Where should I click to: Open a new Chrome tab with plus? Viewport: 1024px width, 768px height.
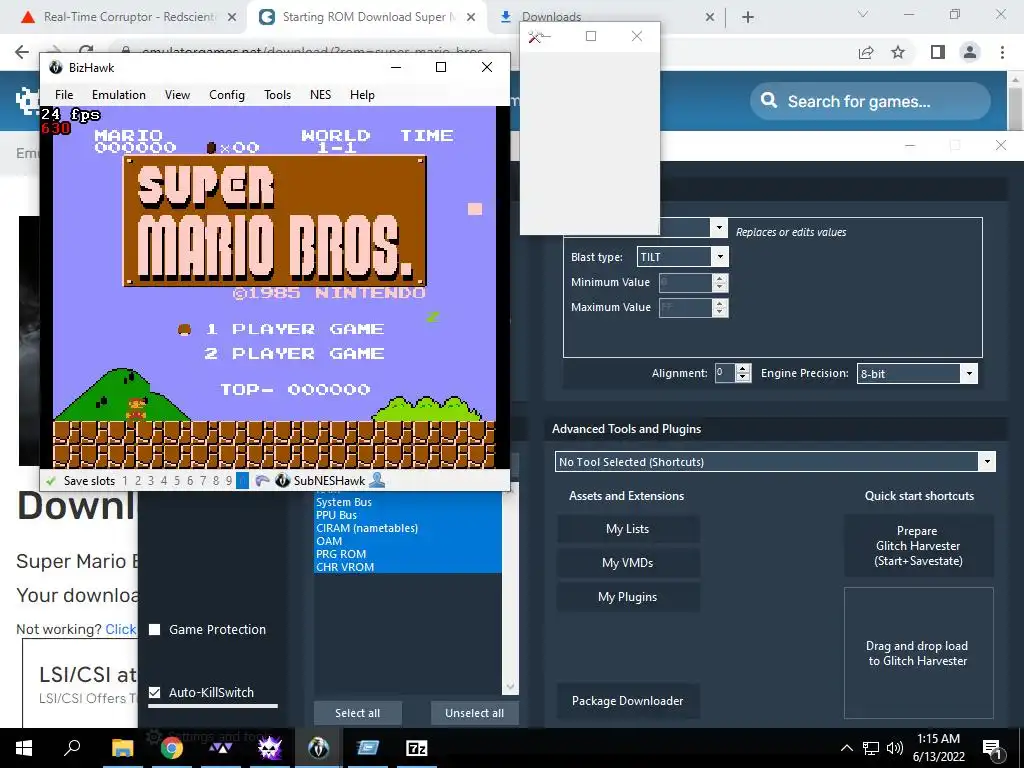[x=748, y=18]
